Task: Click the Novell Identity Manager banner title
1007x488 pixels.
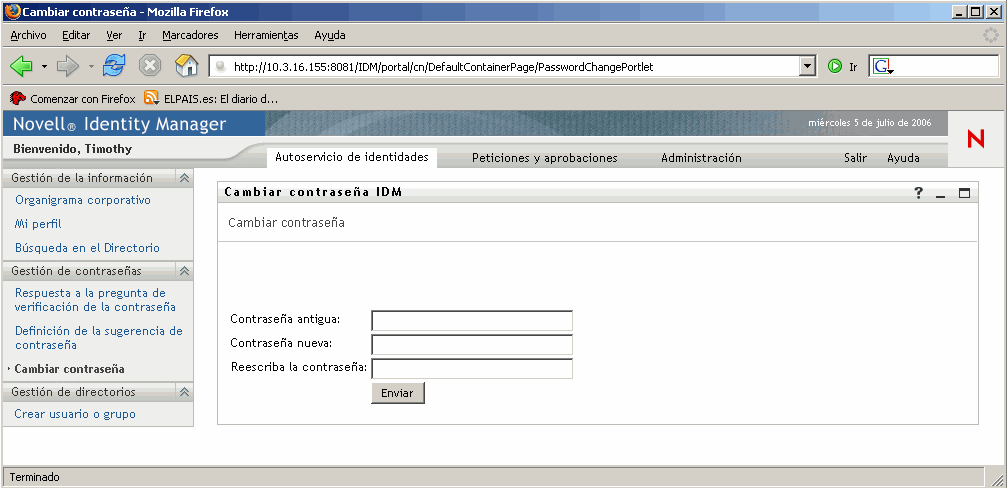Action: pos(119,124)
